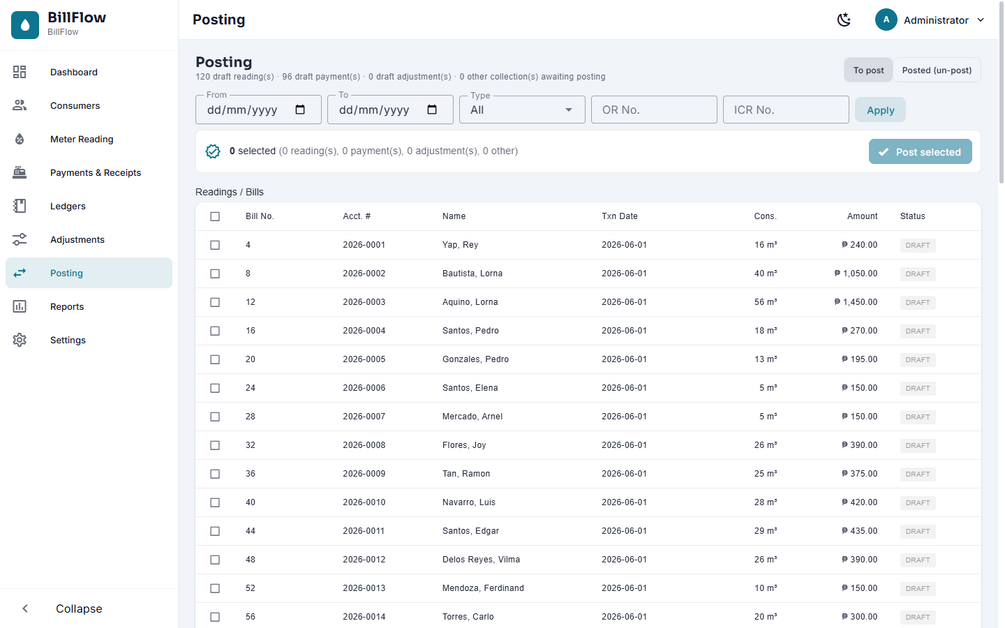Expand the Administrator account menu chevron
Image resolution: width=1005 pixels, height=628 pixels.
point(981,20)
